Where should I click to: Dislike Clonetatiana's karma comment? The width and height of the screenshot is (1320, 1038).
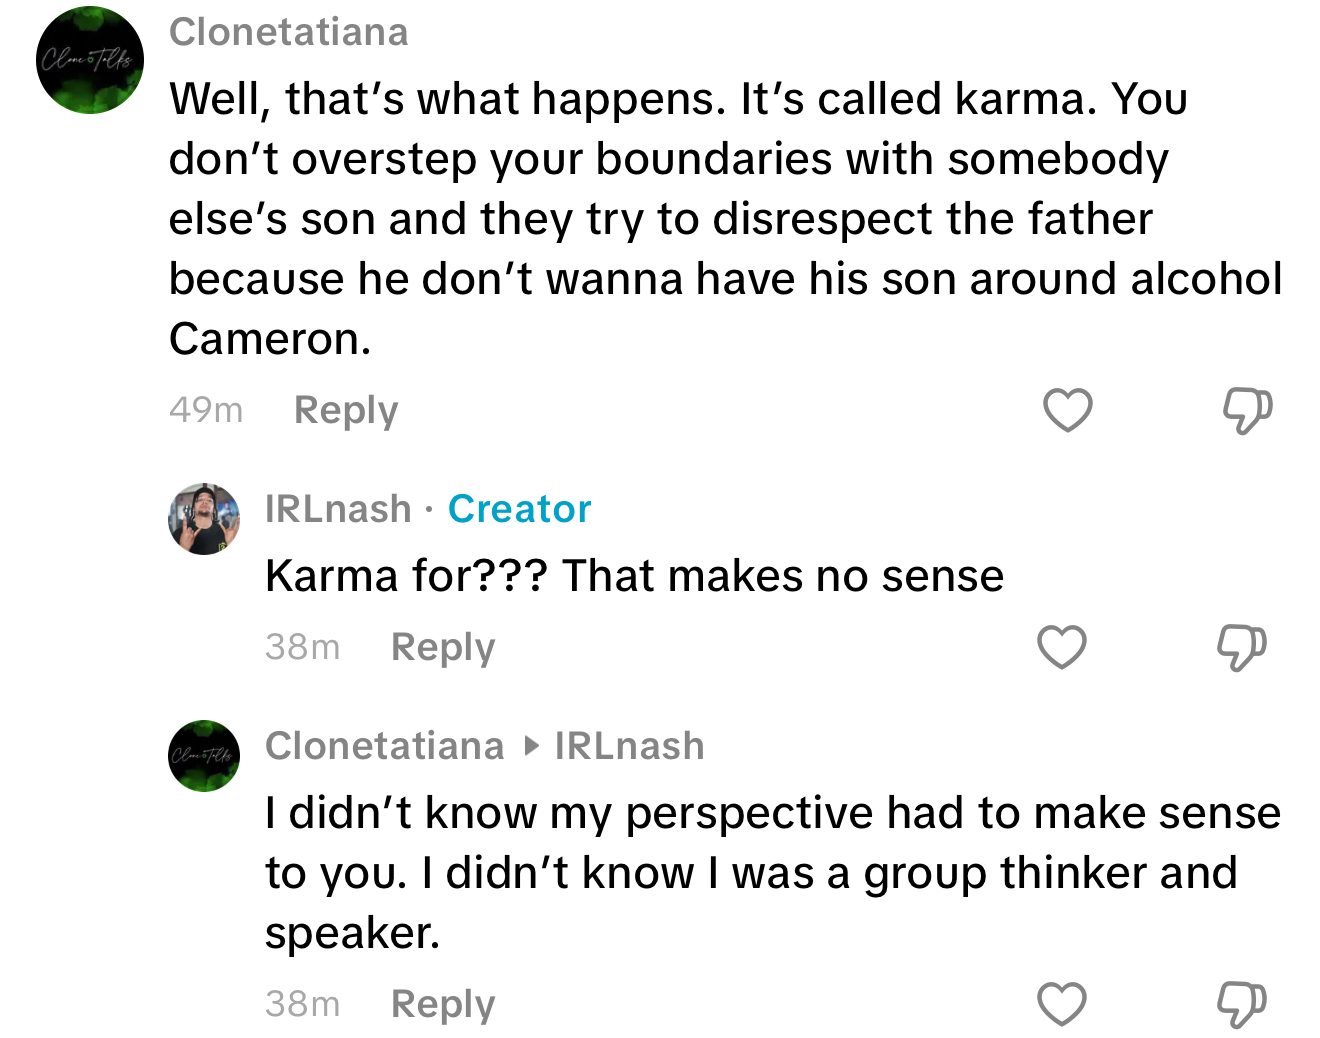[x=1247, y=410]
